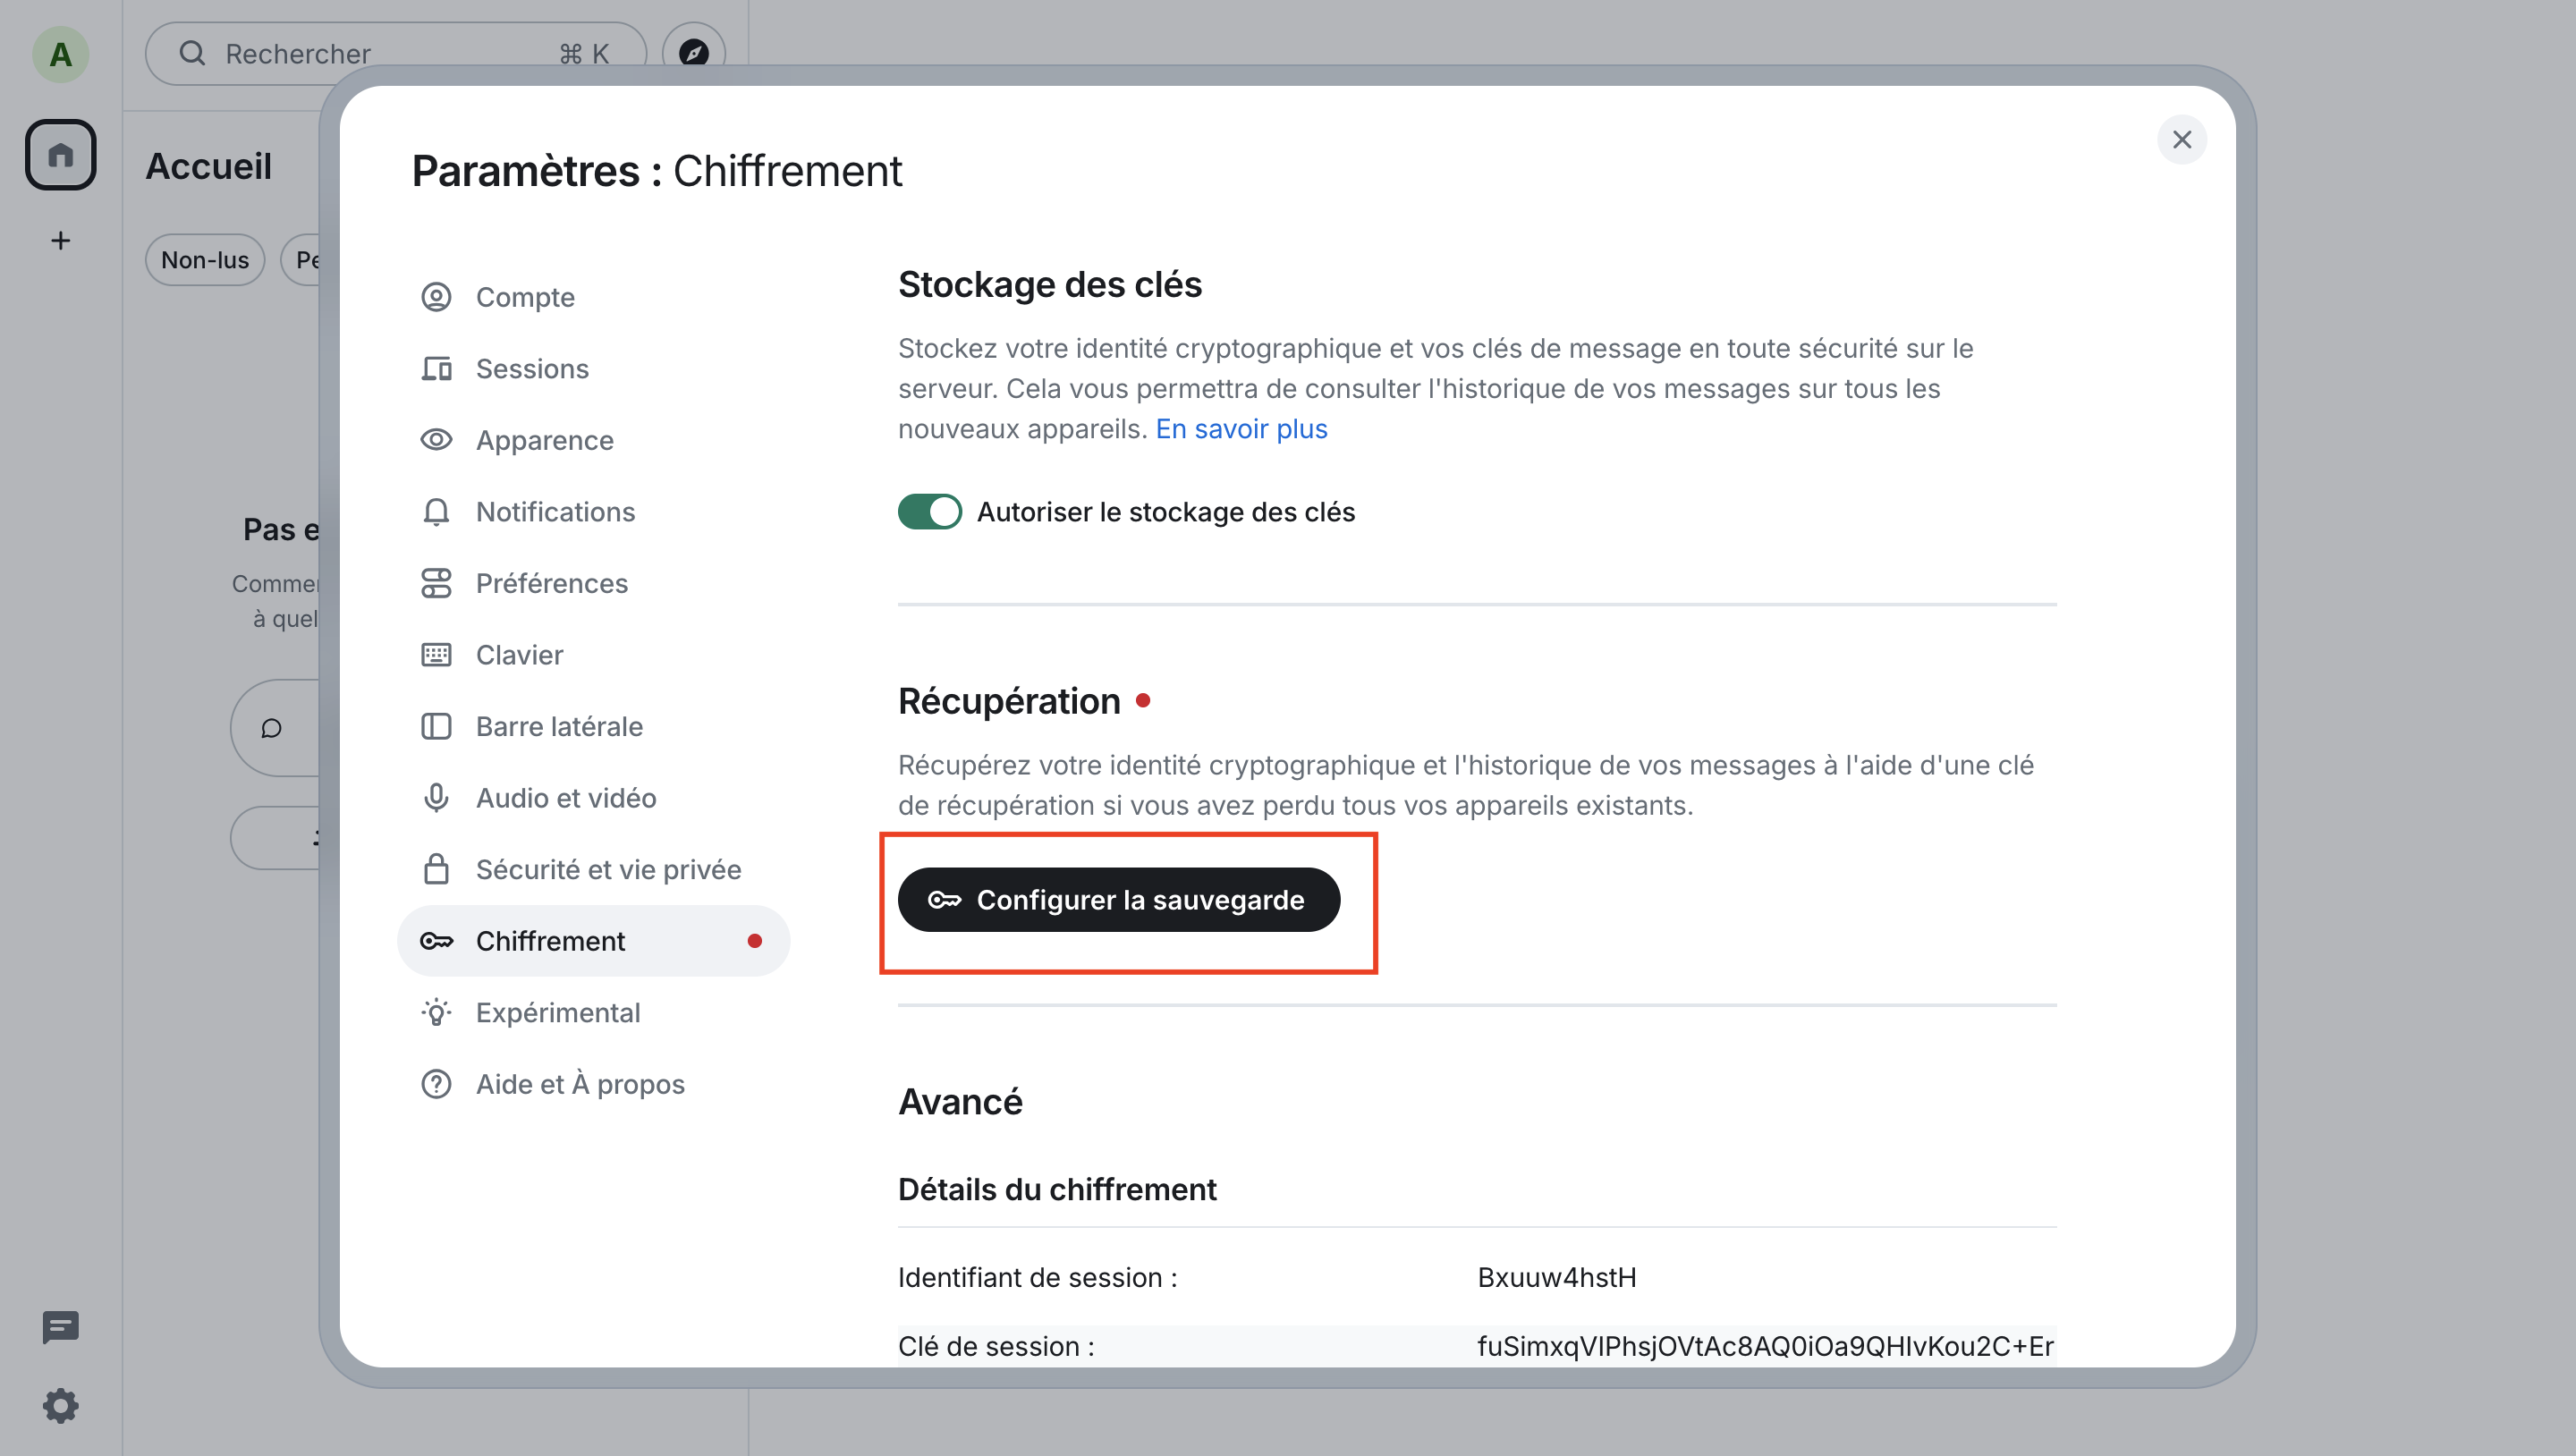Follow the En savoir plus link

point(1241,429)
